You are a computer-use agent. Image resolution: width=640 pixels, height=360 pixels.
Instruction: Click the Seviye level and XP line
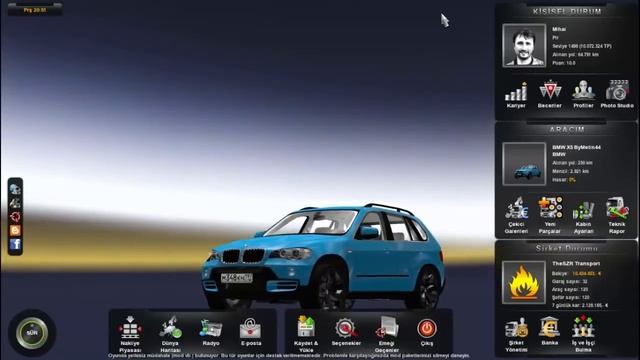[x=582, y=46]
